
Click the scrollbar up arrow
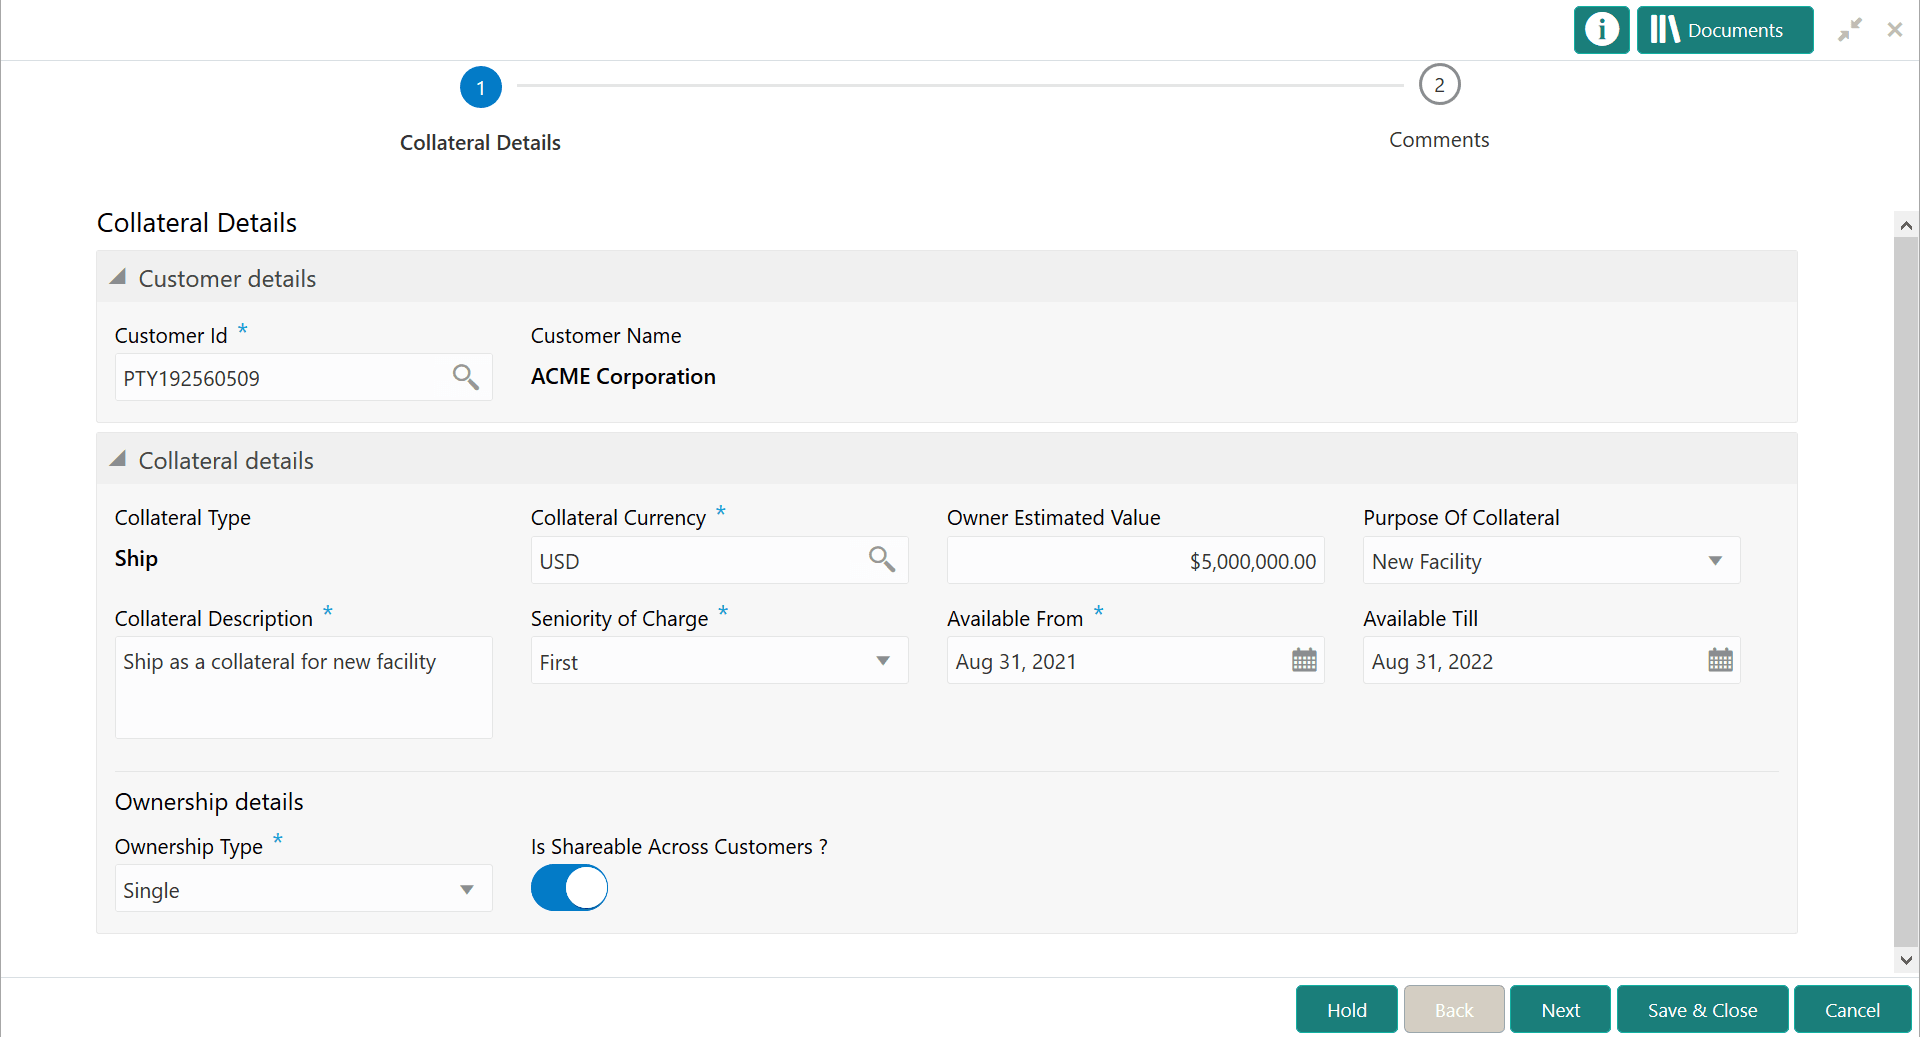(1906, 225)
